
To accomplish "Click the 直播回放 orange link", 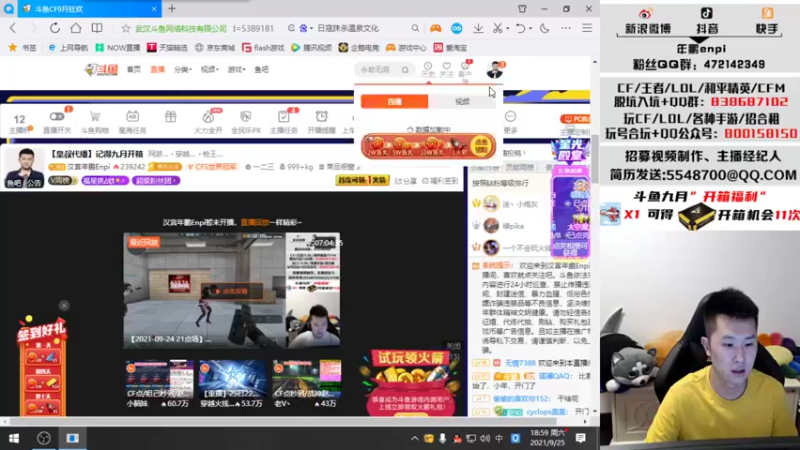I will 255,222.
